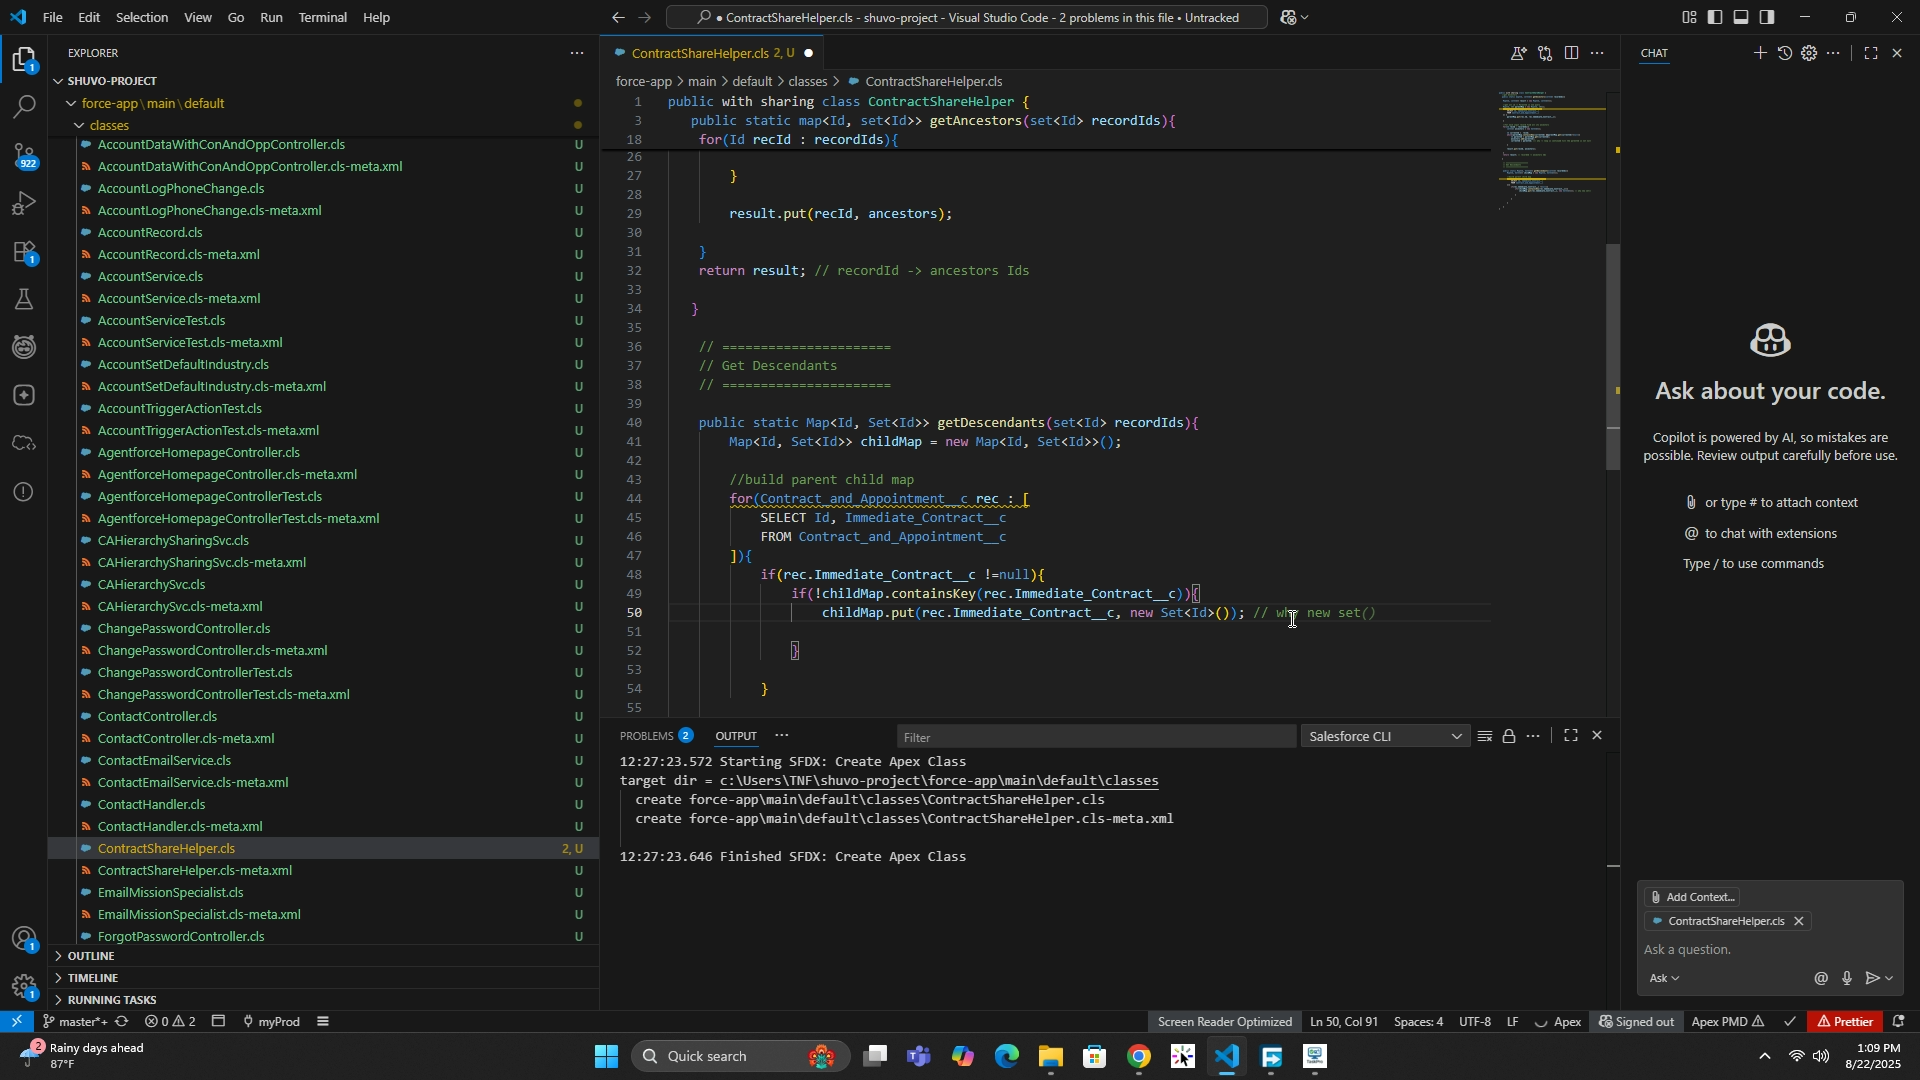
Task: Click the split editor right icon
Action: pos(1571,53)
